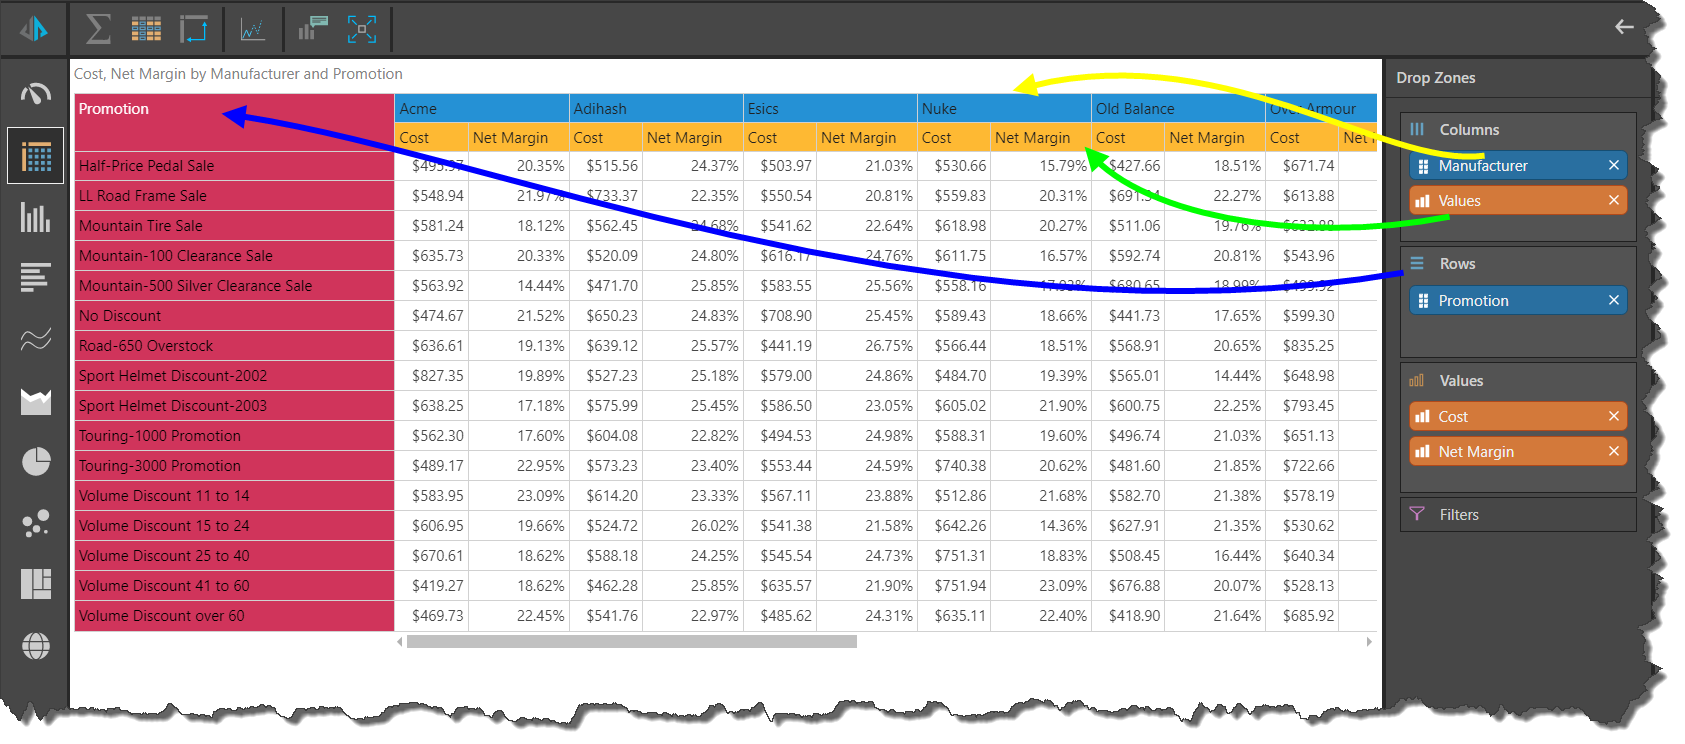Select the area chart visualization
1685x744 pixels.
(36, 401)
